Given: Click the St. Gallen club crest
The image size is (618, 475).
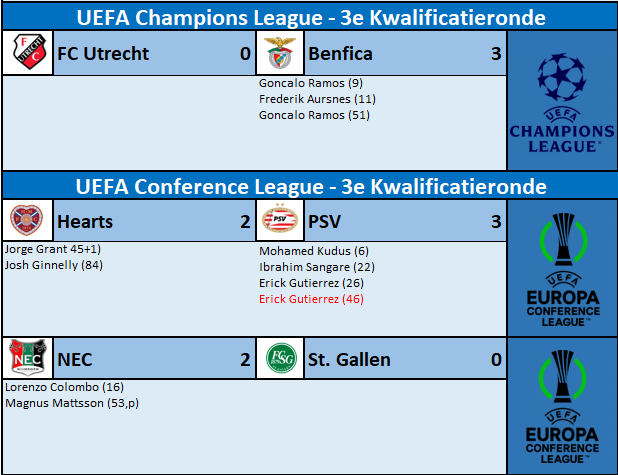Looking at the screenshot, I should (277, 359).
